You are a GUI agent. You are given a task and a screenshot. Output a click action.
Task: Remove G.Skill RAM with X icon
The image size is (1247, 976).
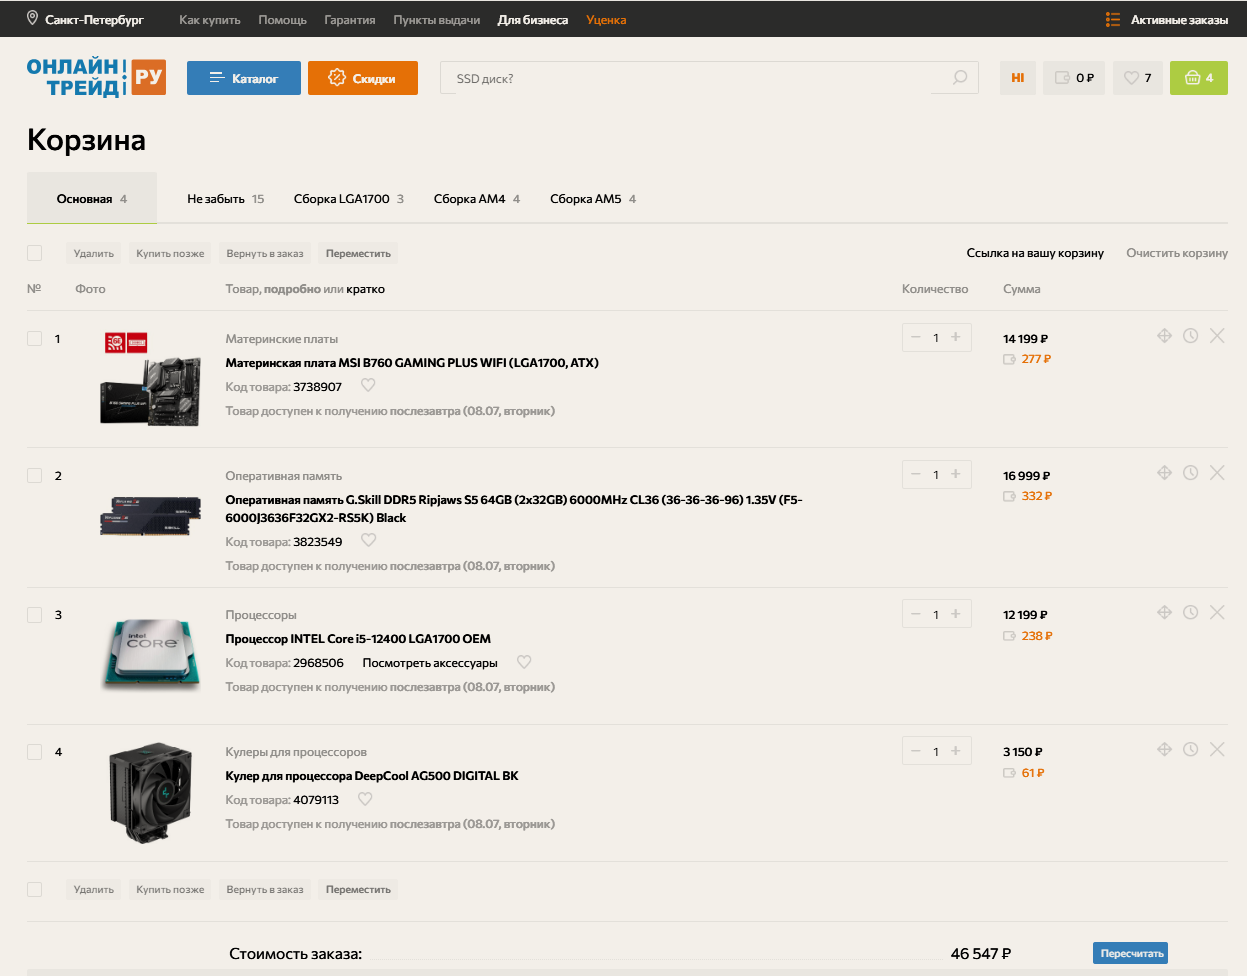click(1217, 473)
